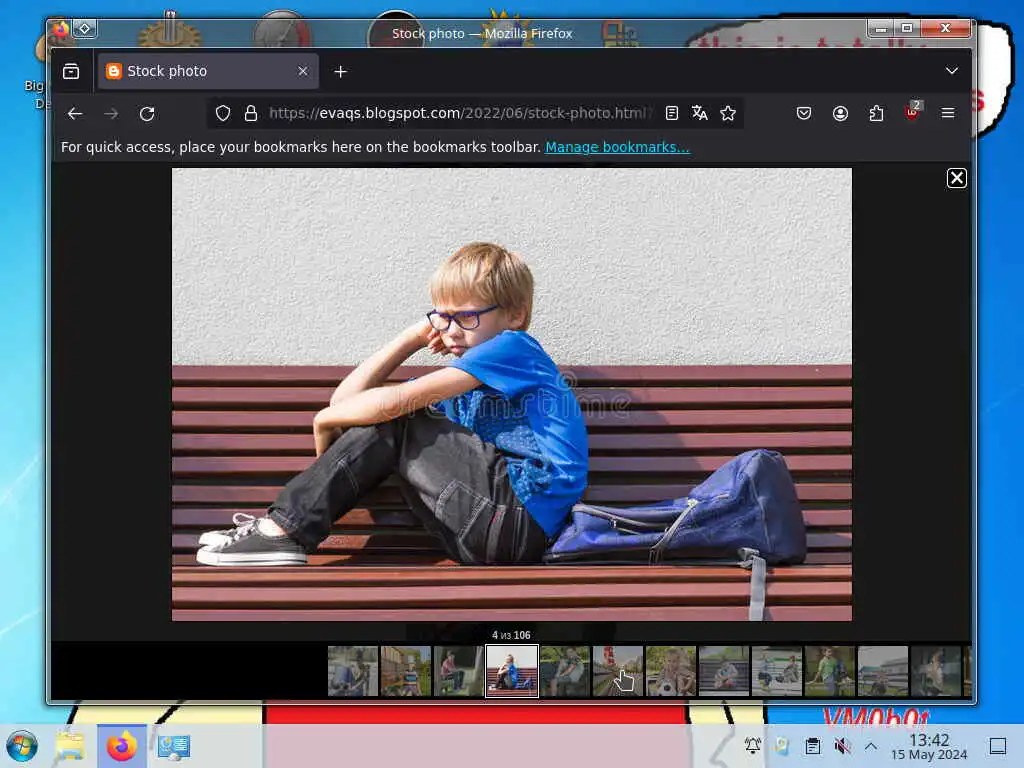
Task: Select the seventh filmstrip thumbnail
Action: 671,671
